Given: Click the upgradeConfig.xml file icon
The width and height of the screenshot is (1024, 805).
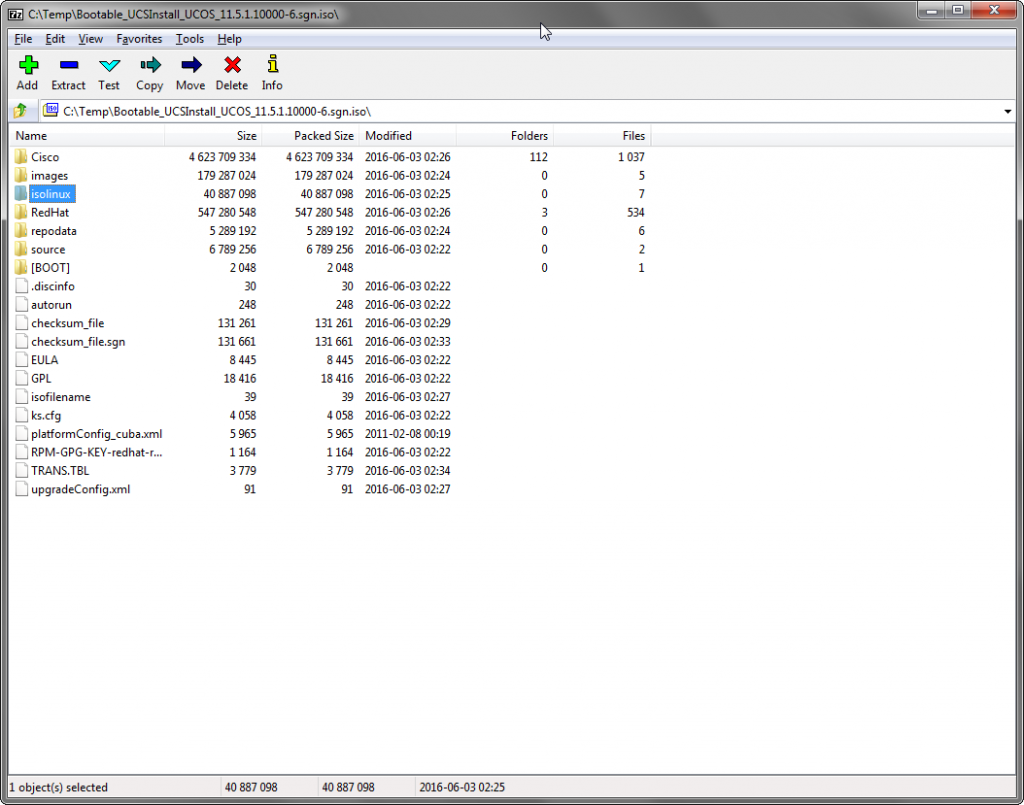Looking at the screenshot, I should point(22,489).
